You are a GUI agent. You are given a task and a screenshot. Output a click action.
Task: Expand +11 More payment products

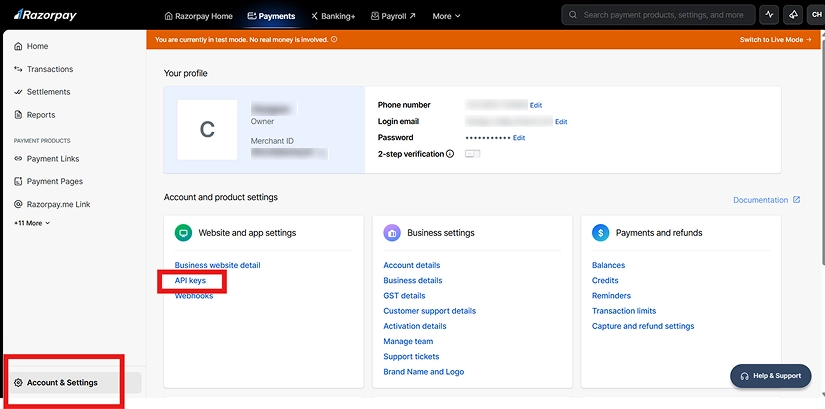click(x=32, y=223)
